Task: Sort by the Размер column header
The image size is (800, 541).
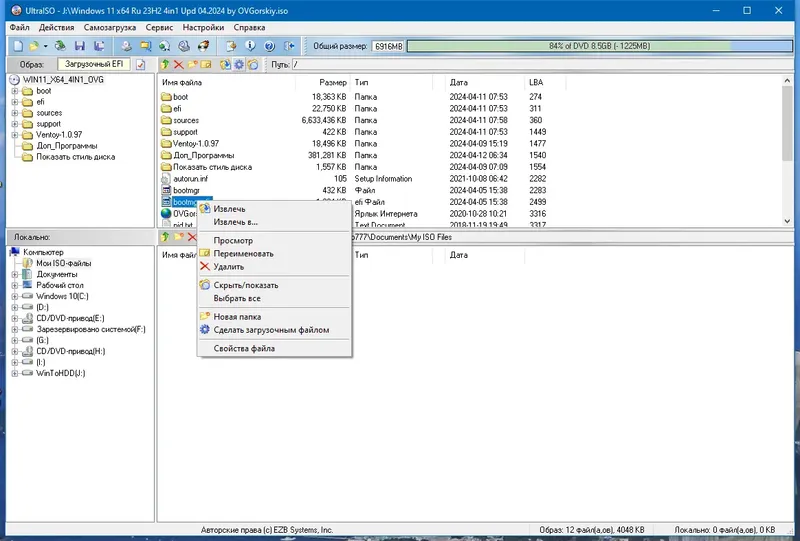Action: pyautogui.click(x=323, y=82)
